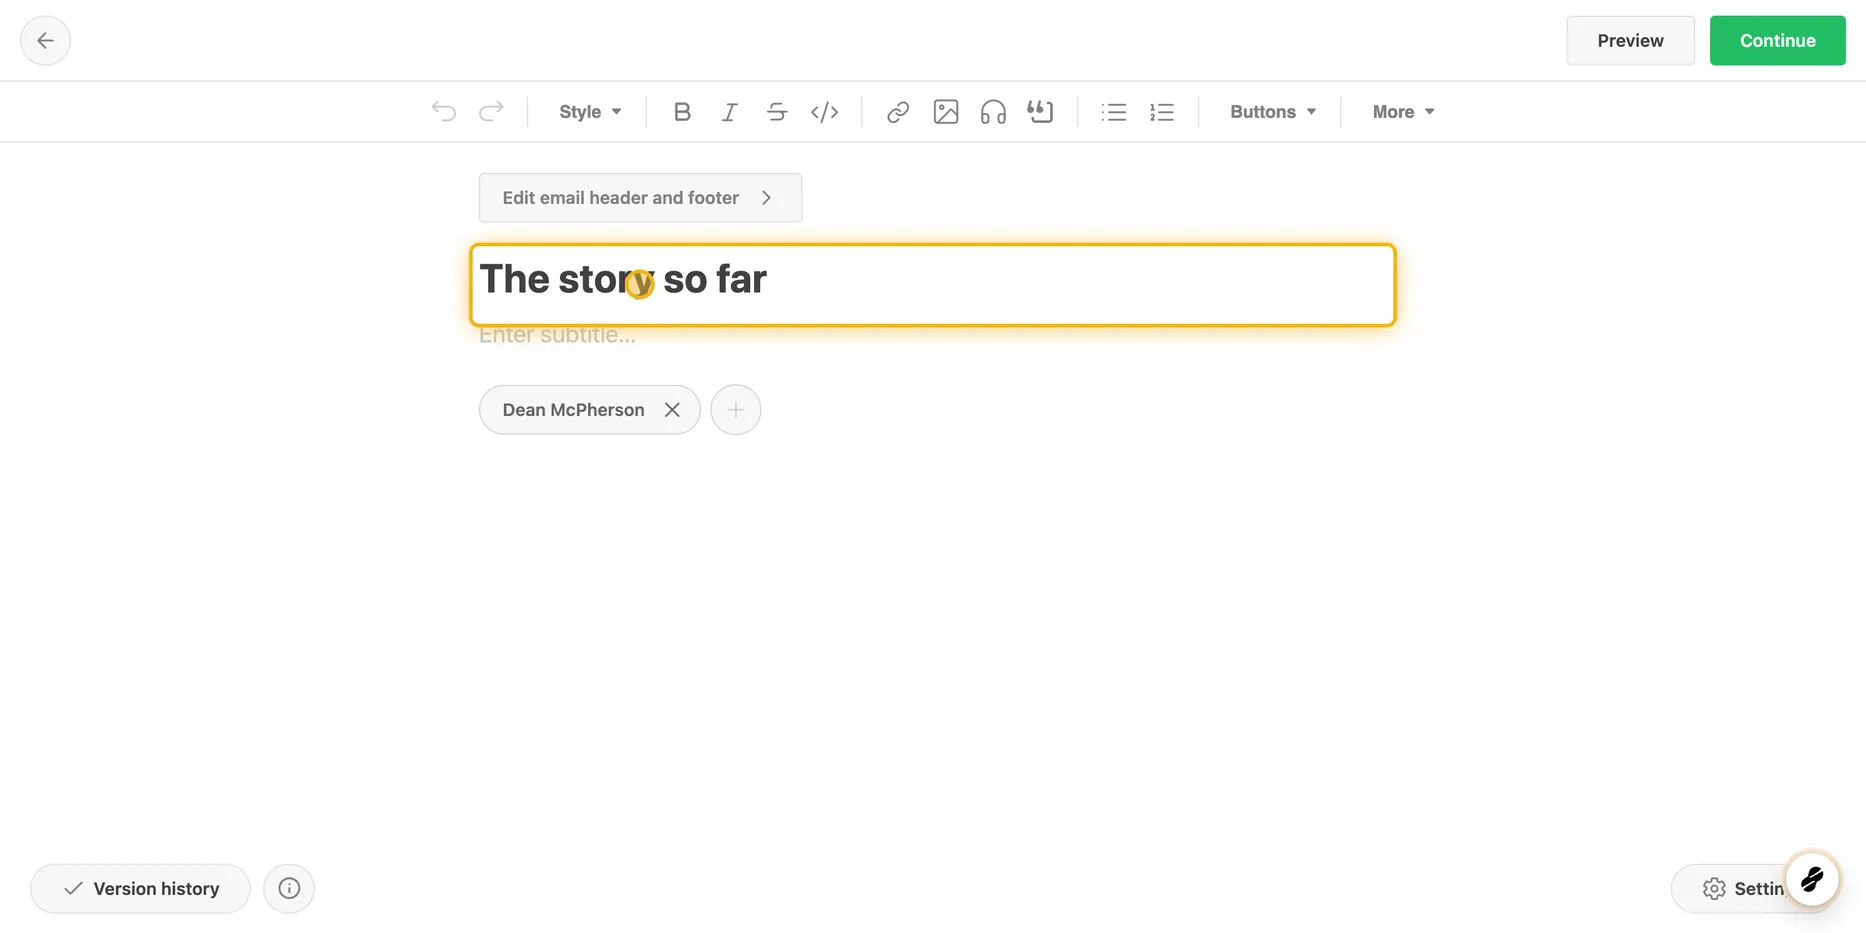The width and height of the screenshot is (1866, 933).
Task: Insert a code block
Action: tap(824, 112)
